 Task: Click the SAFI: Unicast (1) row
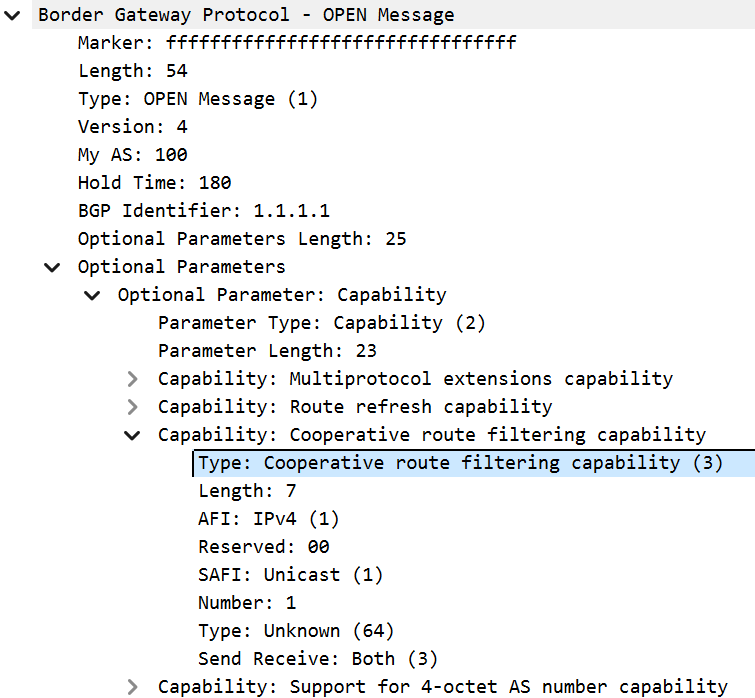(290, 575)
